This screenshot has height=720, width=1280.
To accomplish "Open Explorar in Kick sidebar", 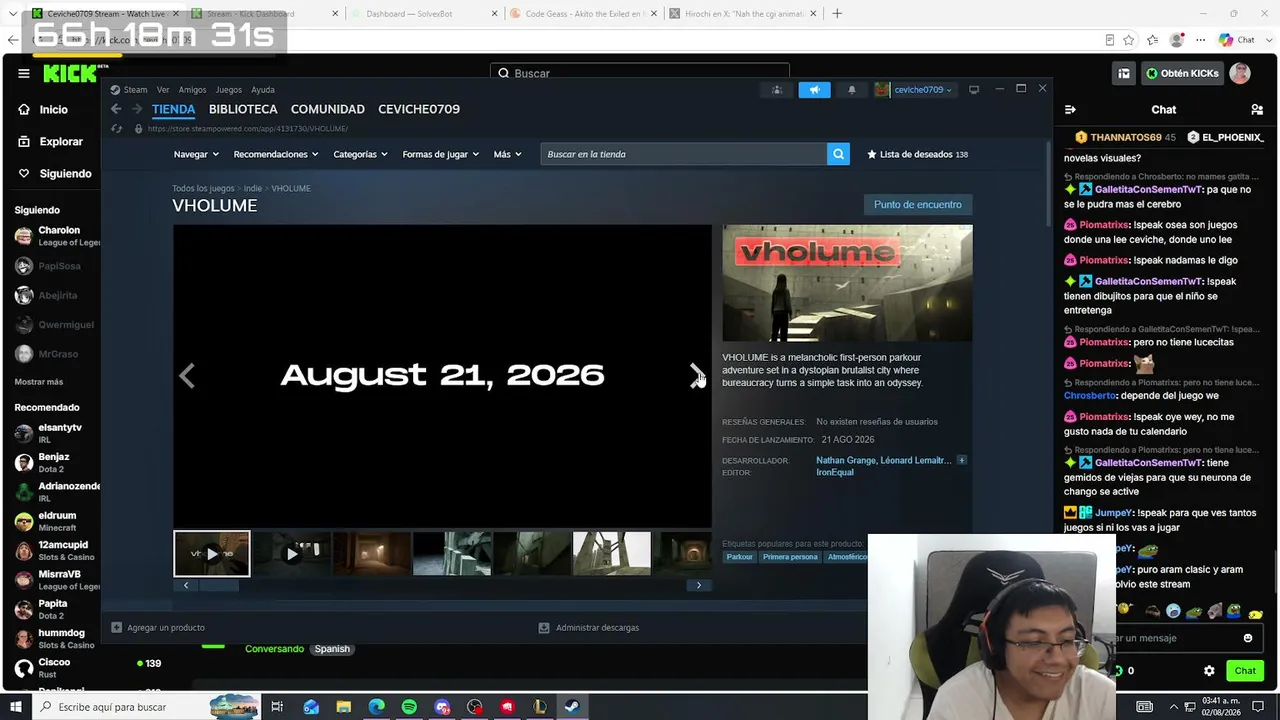I will click(x=50, y=142).
